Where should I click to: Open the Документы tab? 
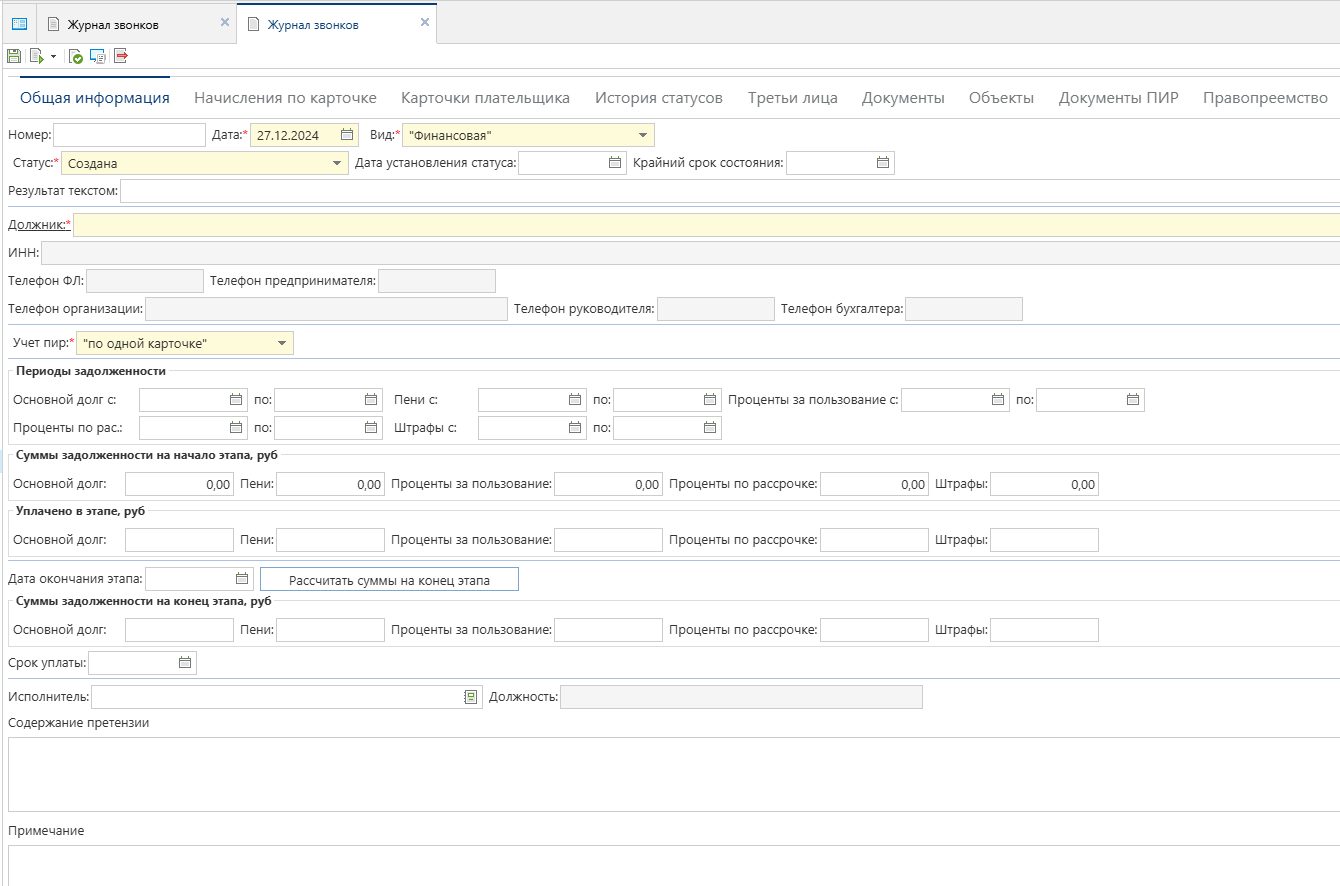coord(903,98)
